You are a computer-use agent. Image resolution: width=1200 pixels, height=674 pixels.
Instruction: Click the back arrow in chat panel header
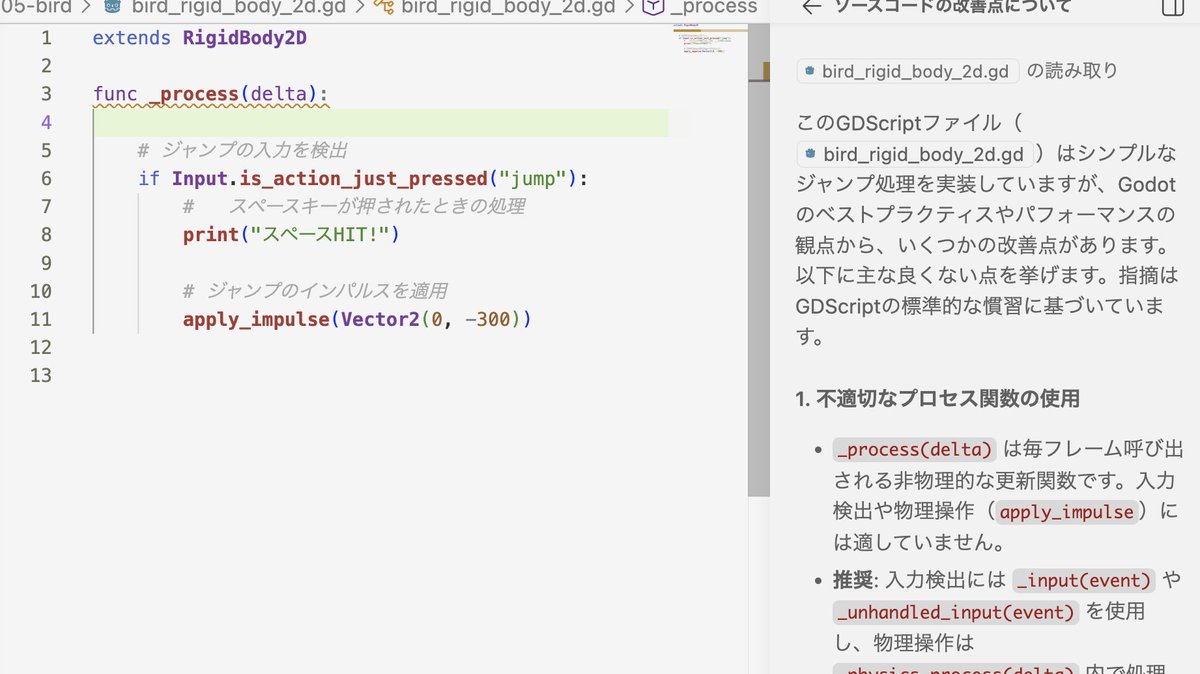click(812, 7)
